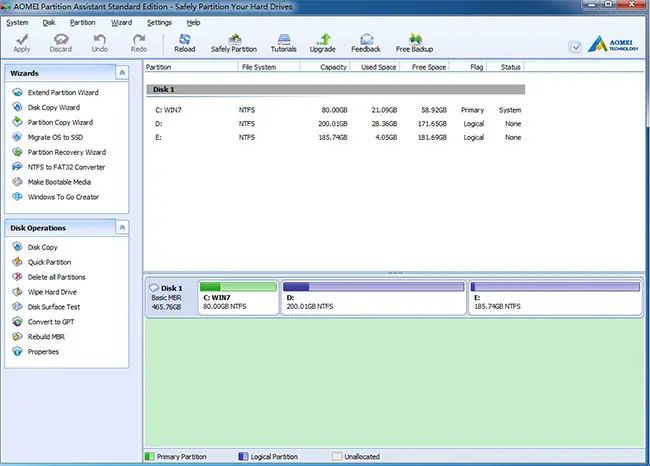
Task: Click the Unallocated legend swatch
Action: click(x=337, y=456)
